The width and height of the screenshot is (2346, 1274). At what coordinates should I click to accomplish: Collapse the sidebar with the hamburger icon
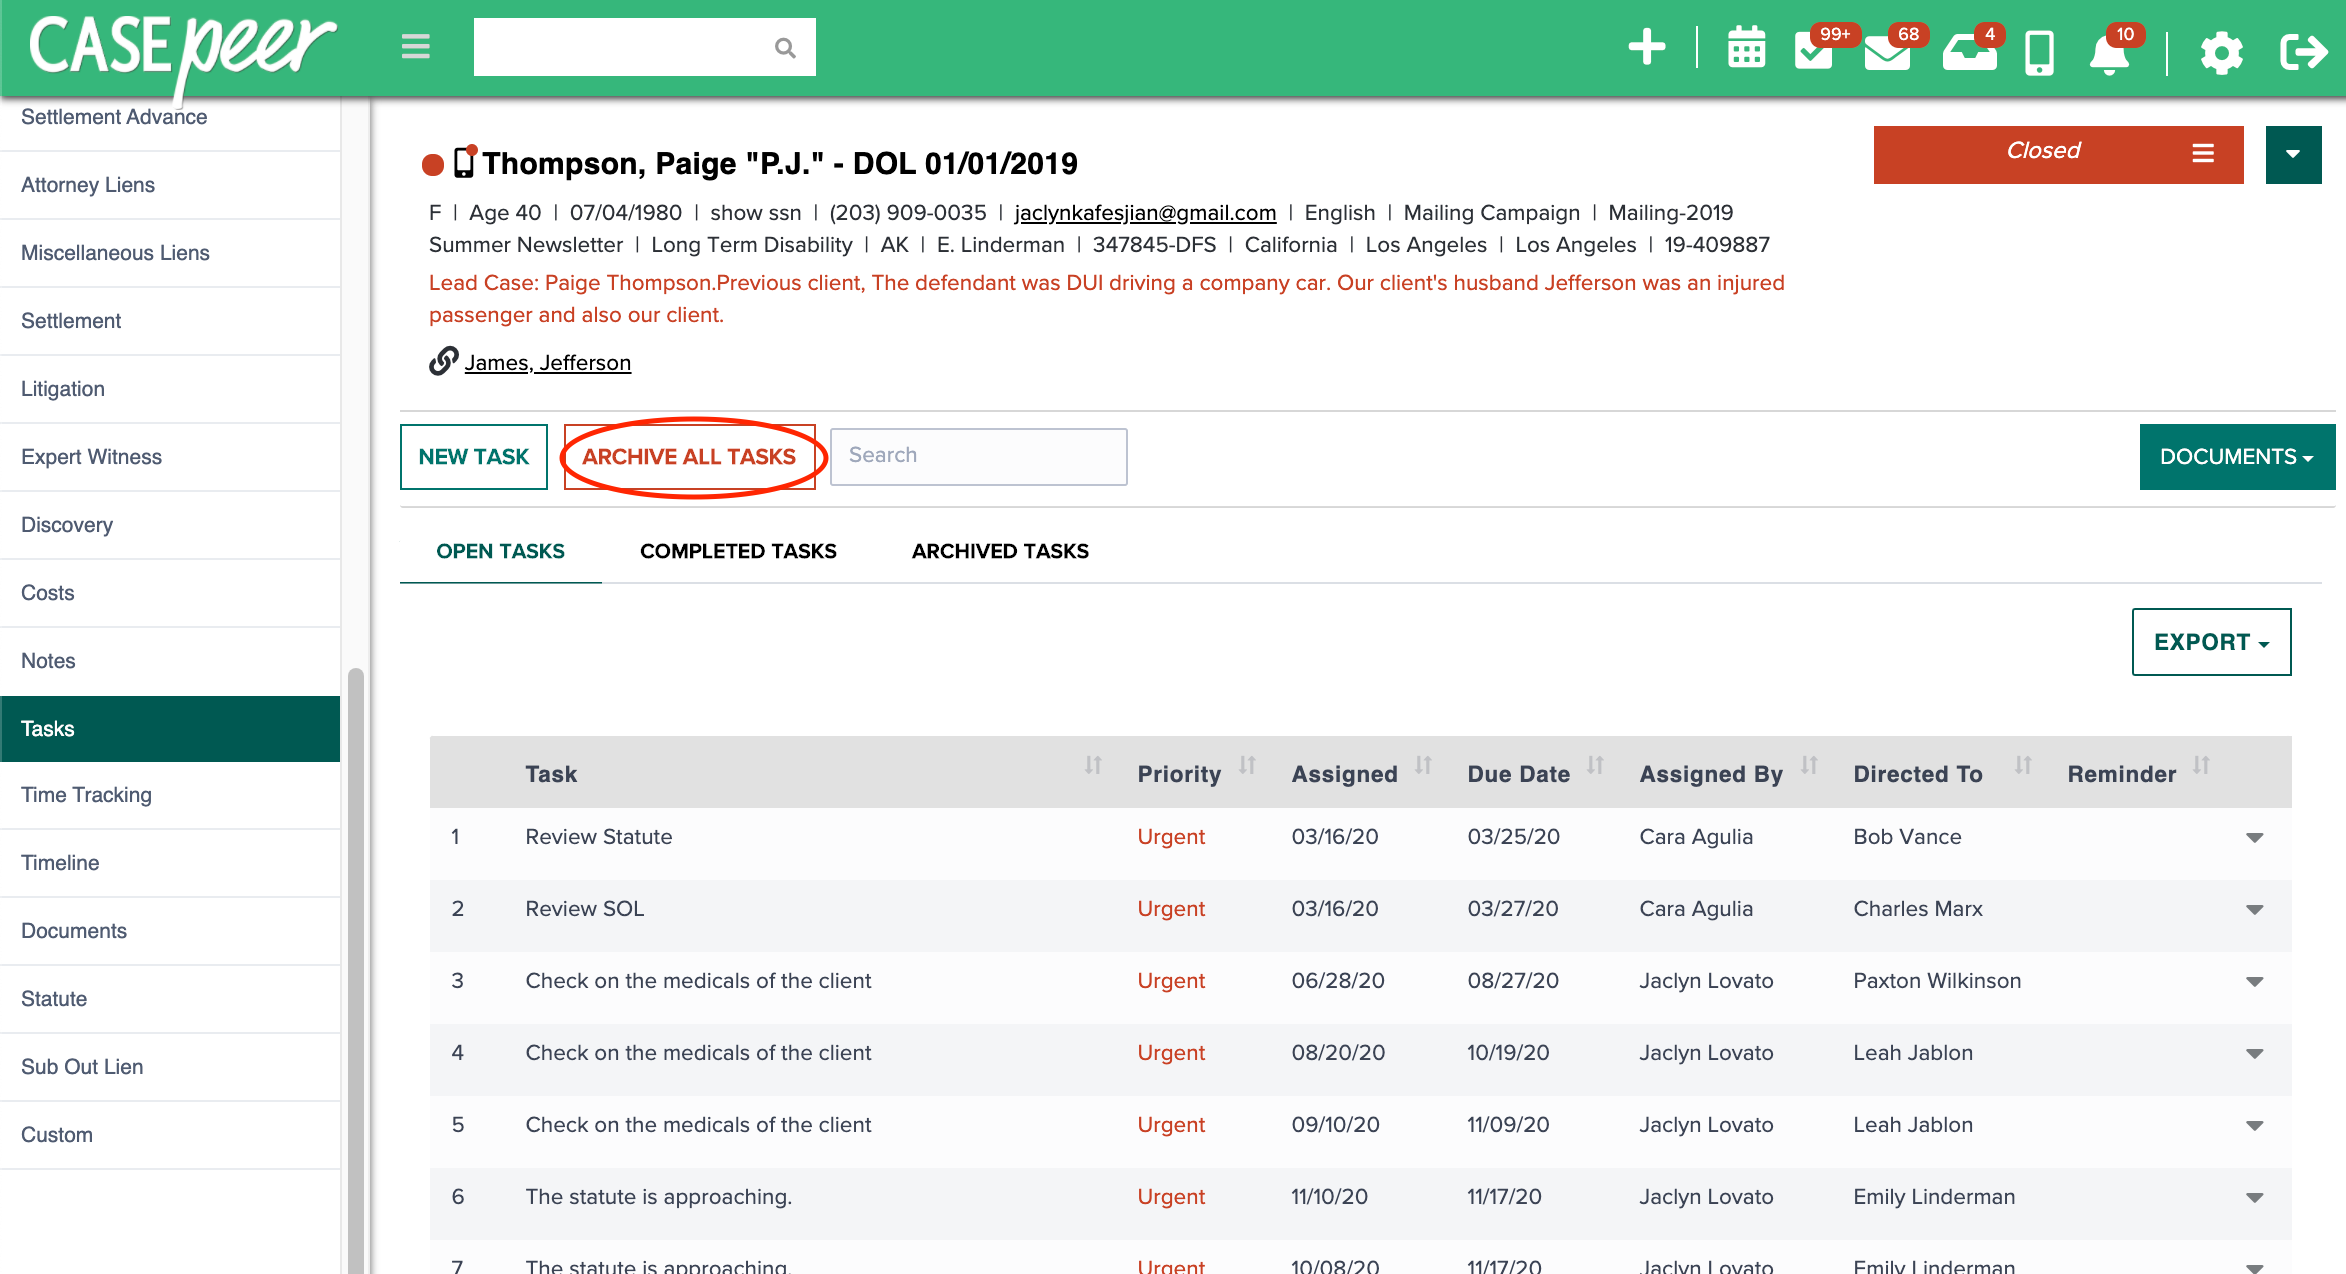415,46
